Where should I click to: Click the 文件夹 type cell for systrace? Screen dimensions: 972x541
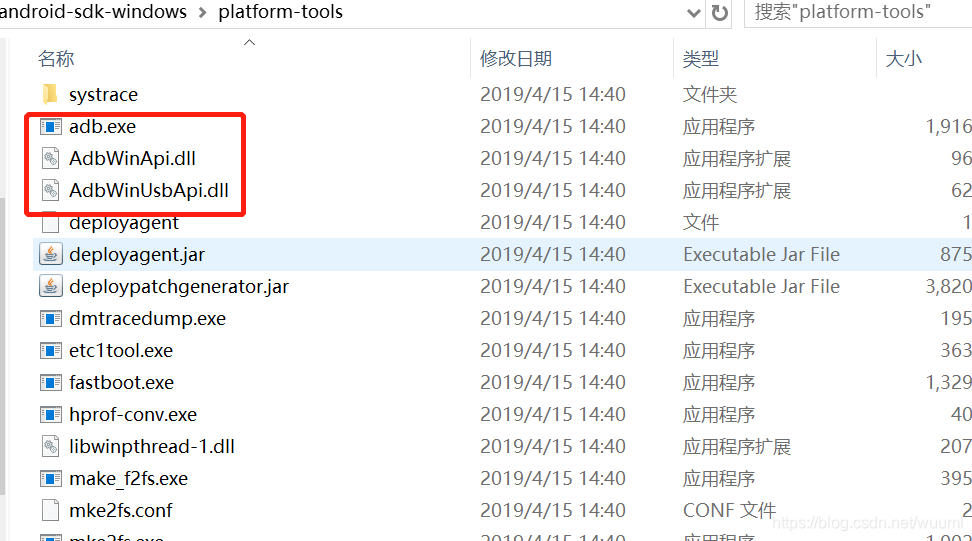point(710,95)
